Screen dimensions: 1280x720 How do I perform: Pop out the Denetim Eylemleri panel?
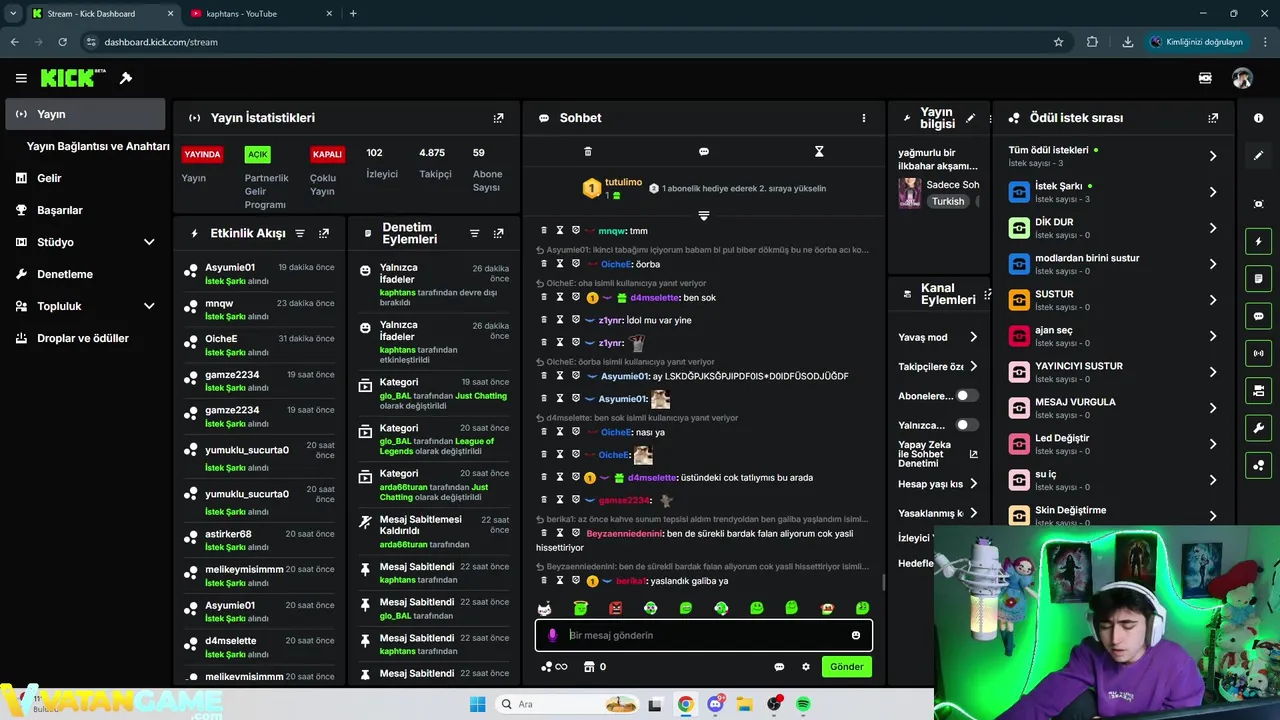(x=499, y=233)
